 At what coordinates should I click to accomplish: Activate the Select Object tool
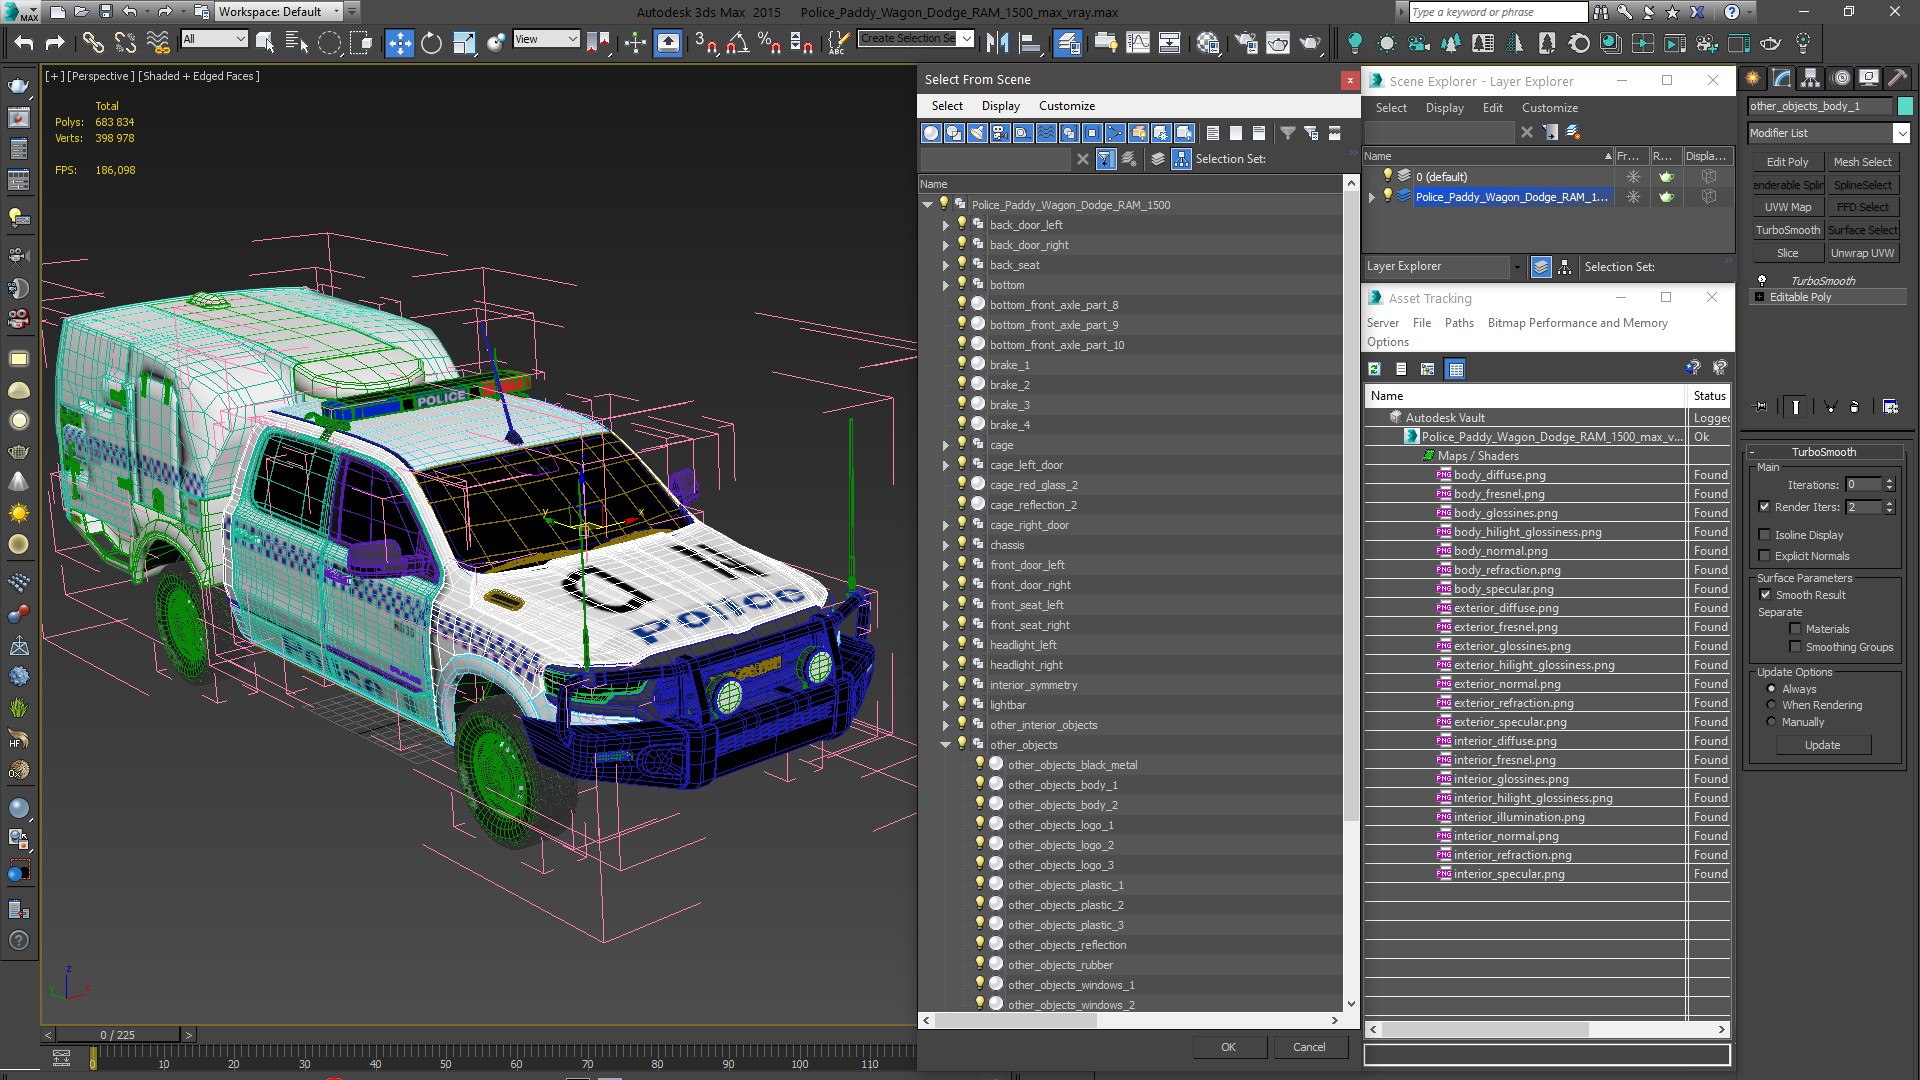265,42
